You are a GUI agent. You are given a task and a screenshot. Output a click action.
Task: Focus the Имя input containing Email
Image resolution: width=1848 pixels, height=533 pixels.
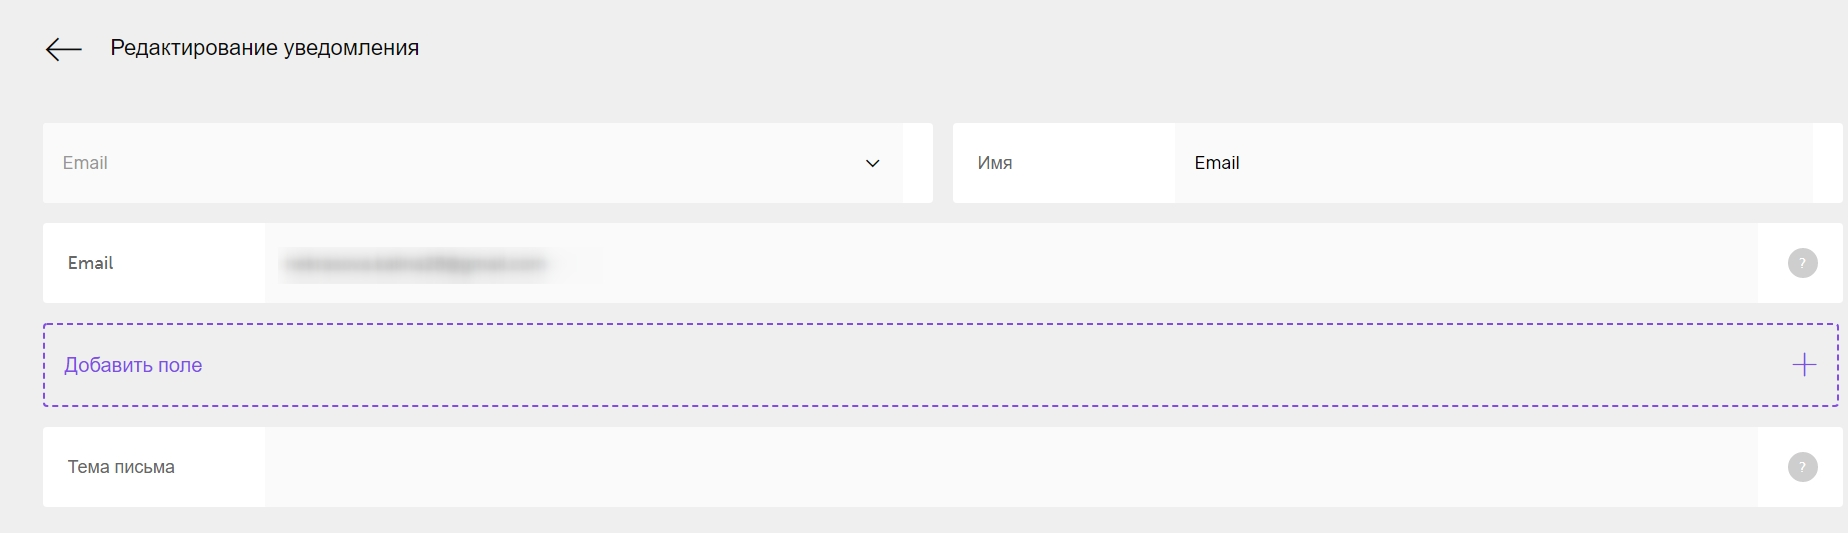pos(1493,163)
